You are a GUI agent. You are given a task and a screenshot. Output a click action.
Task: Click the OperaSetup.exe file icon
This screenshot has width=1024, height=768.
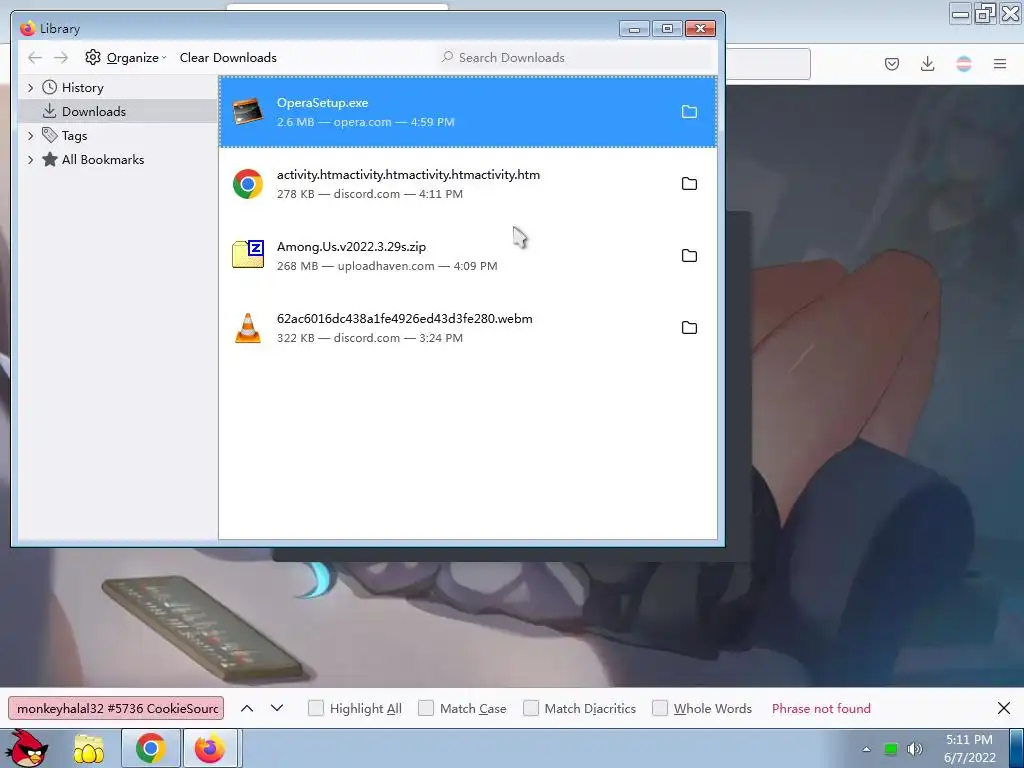[x=248, y=112]
